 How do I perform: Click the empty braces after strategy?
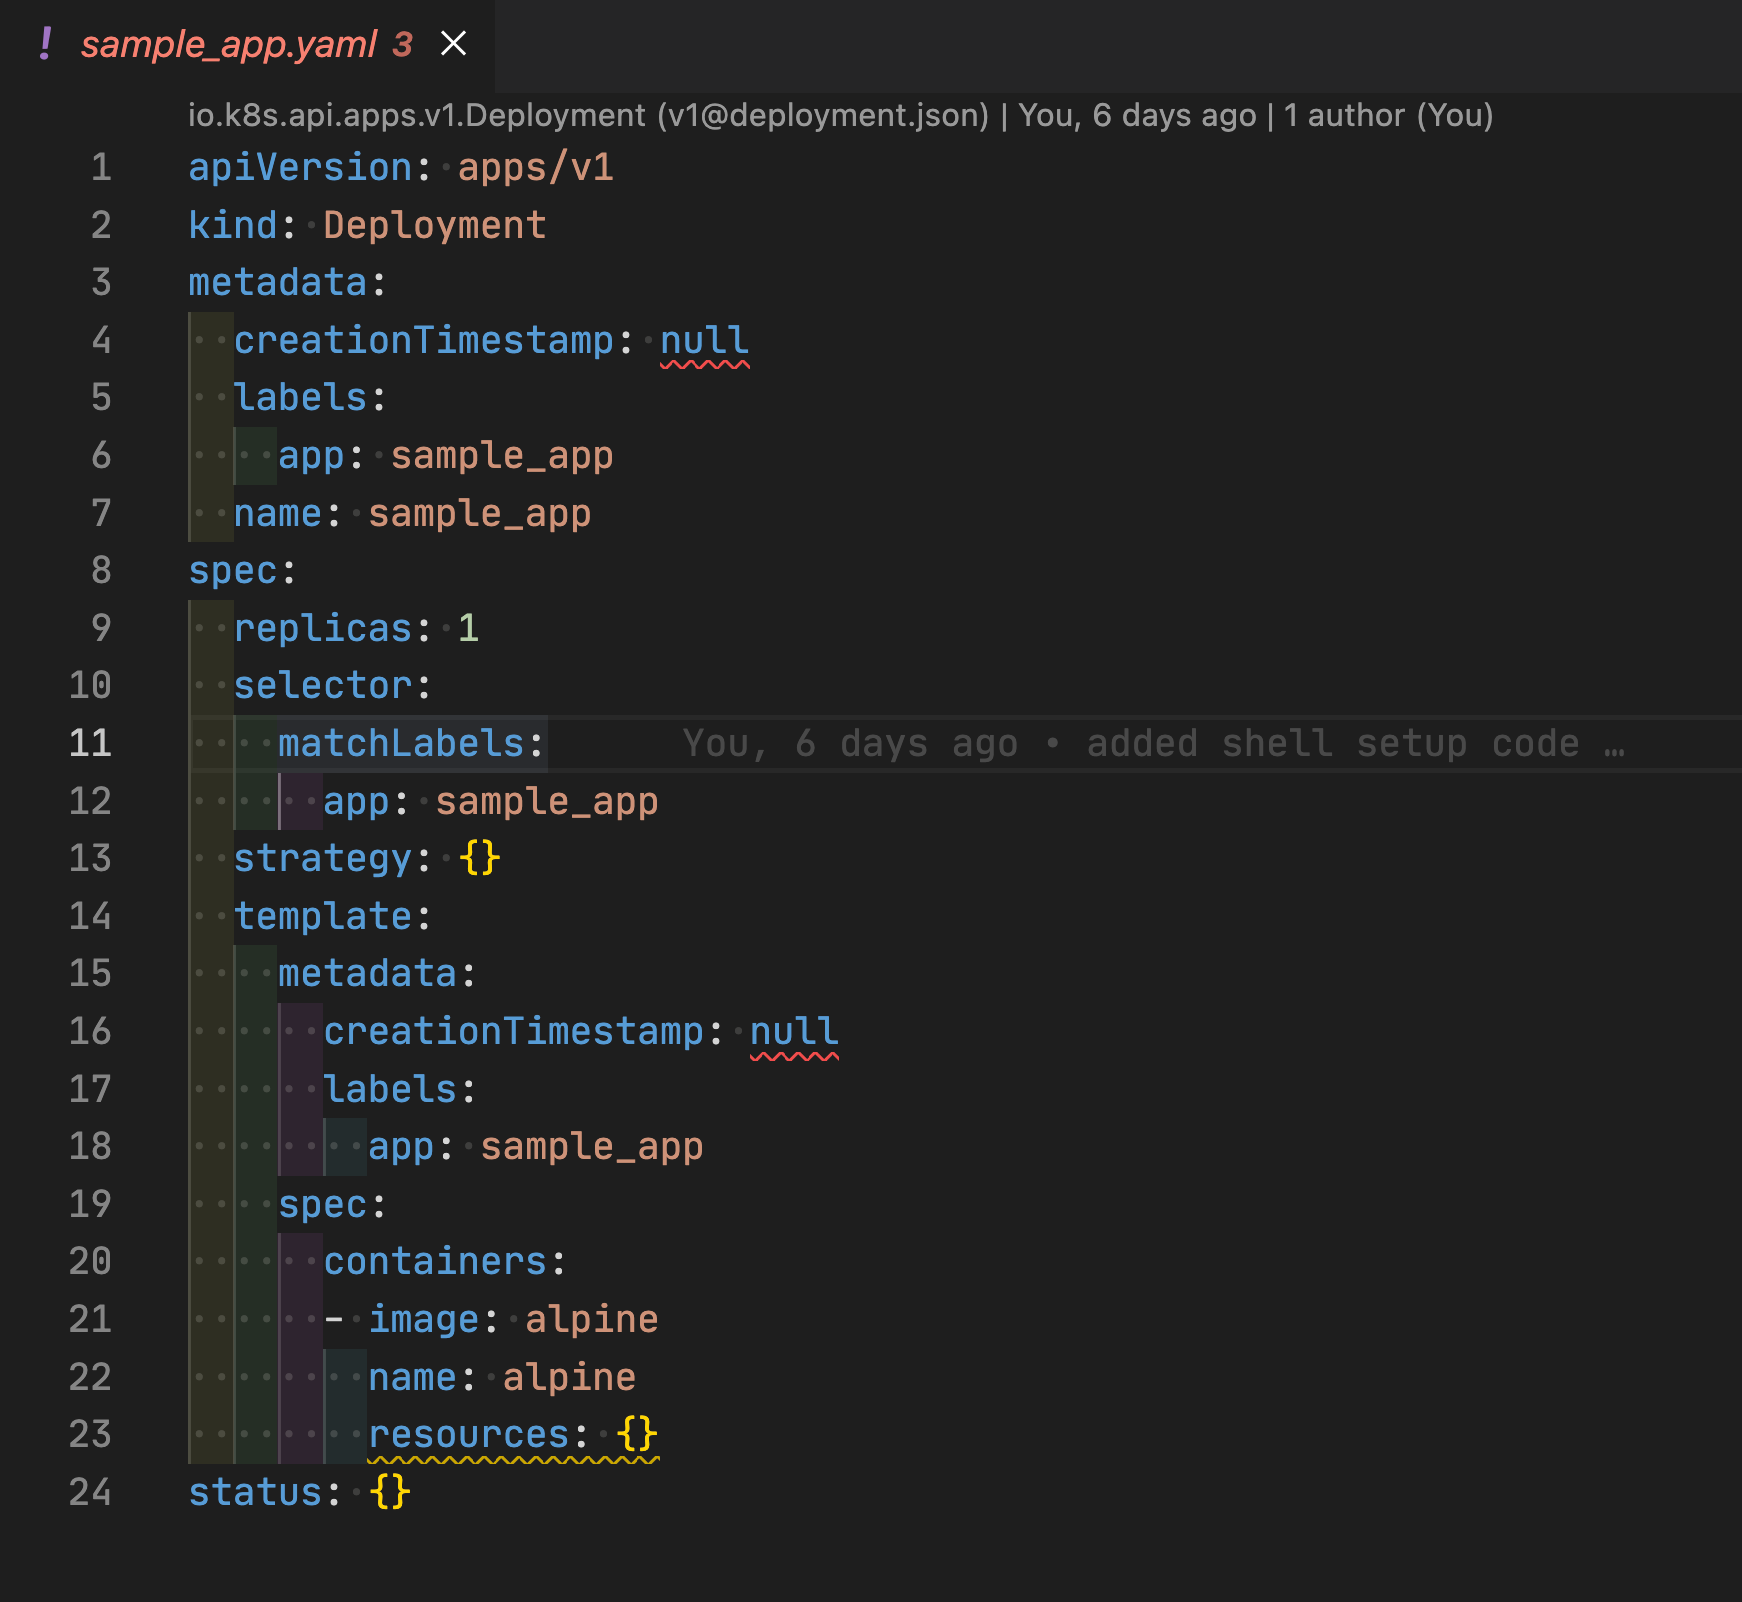click(480, 858)
